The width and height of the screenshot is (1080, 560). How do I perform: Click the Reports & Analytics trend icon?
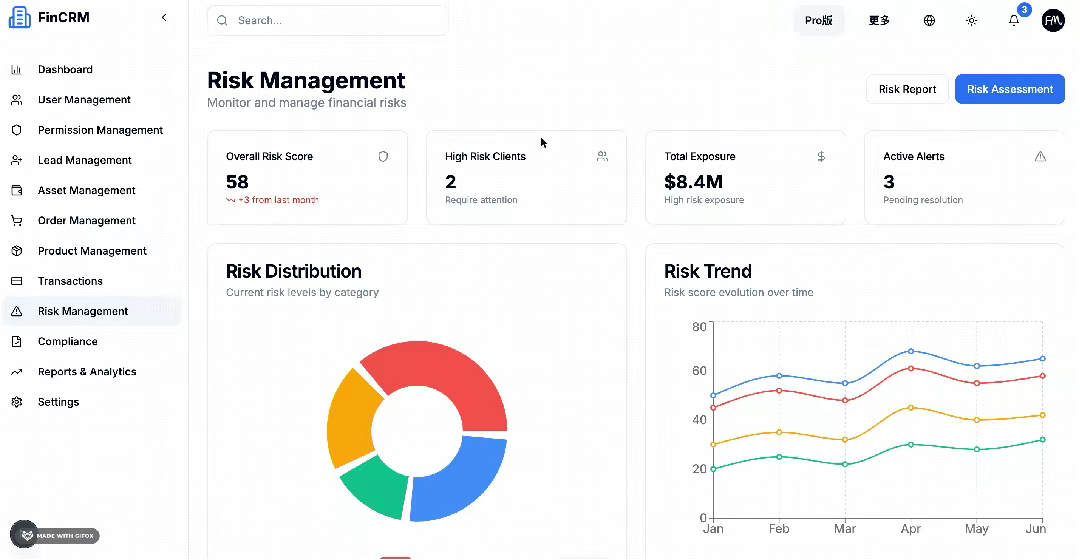[17, 372]
